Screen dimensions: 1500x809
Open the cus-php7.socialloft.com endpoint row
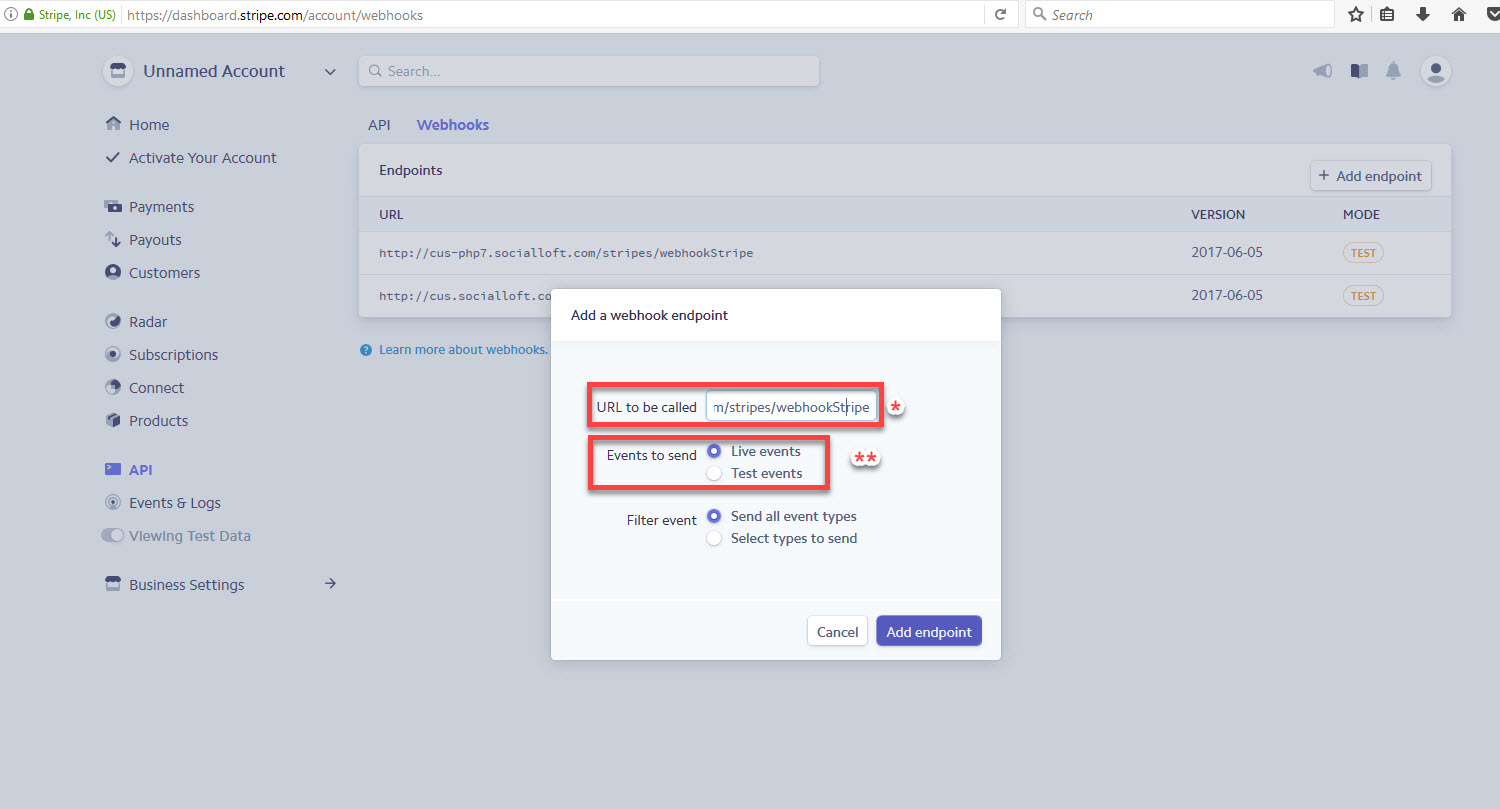[905, 253]
